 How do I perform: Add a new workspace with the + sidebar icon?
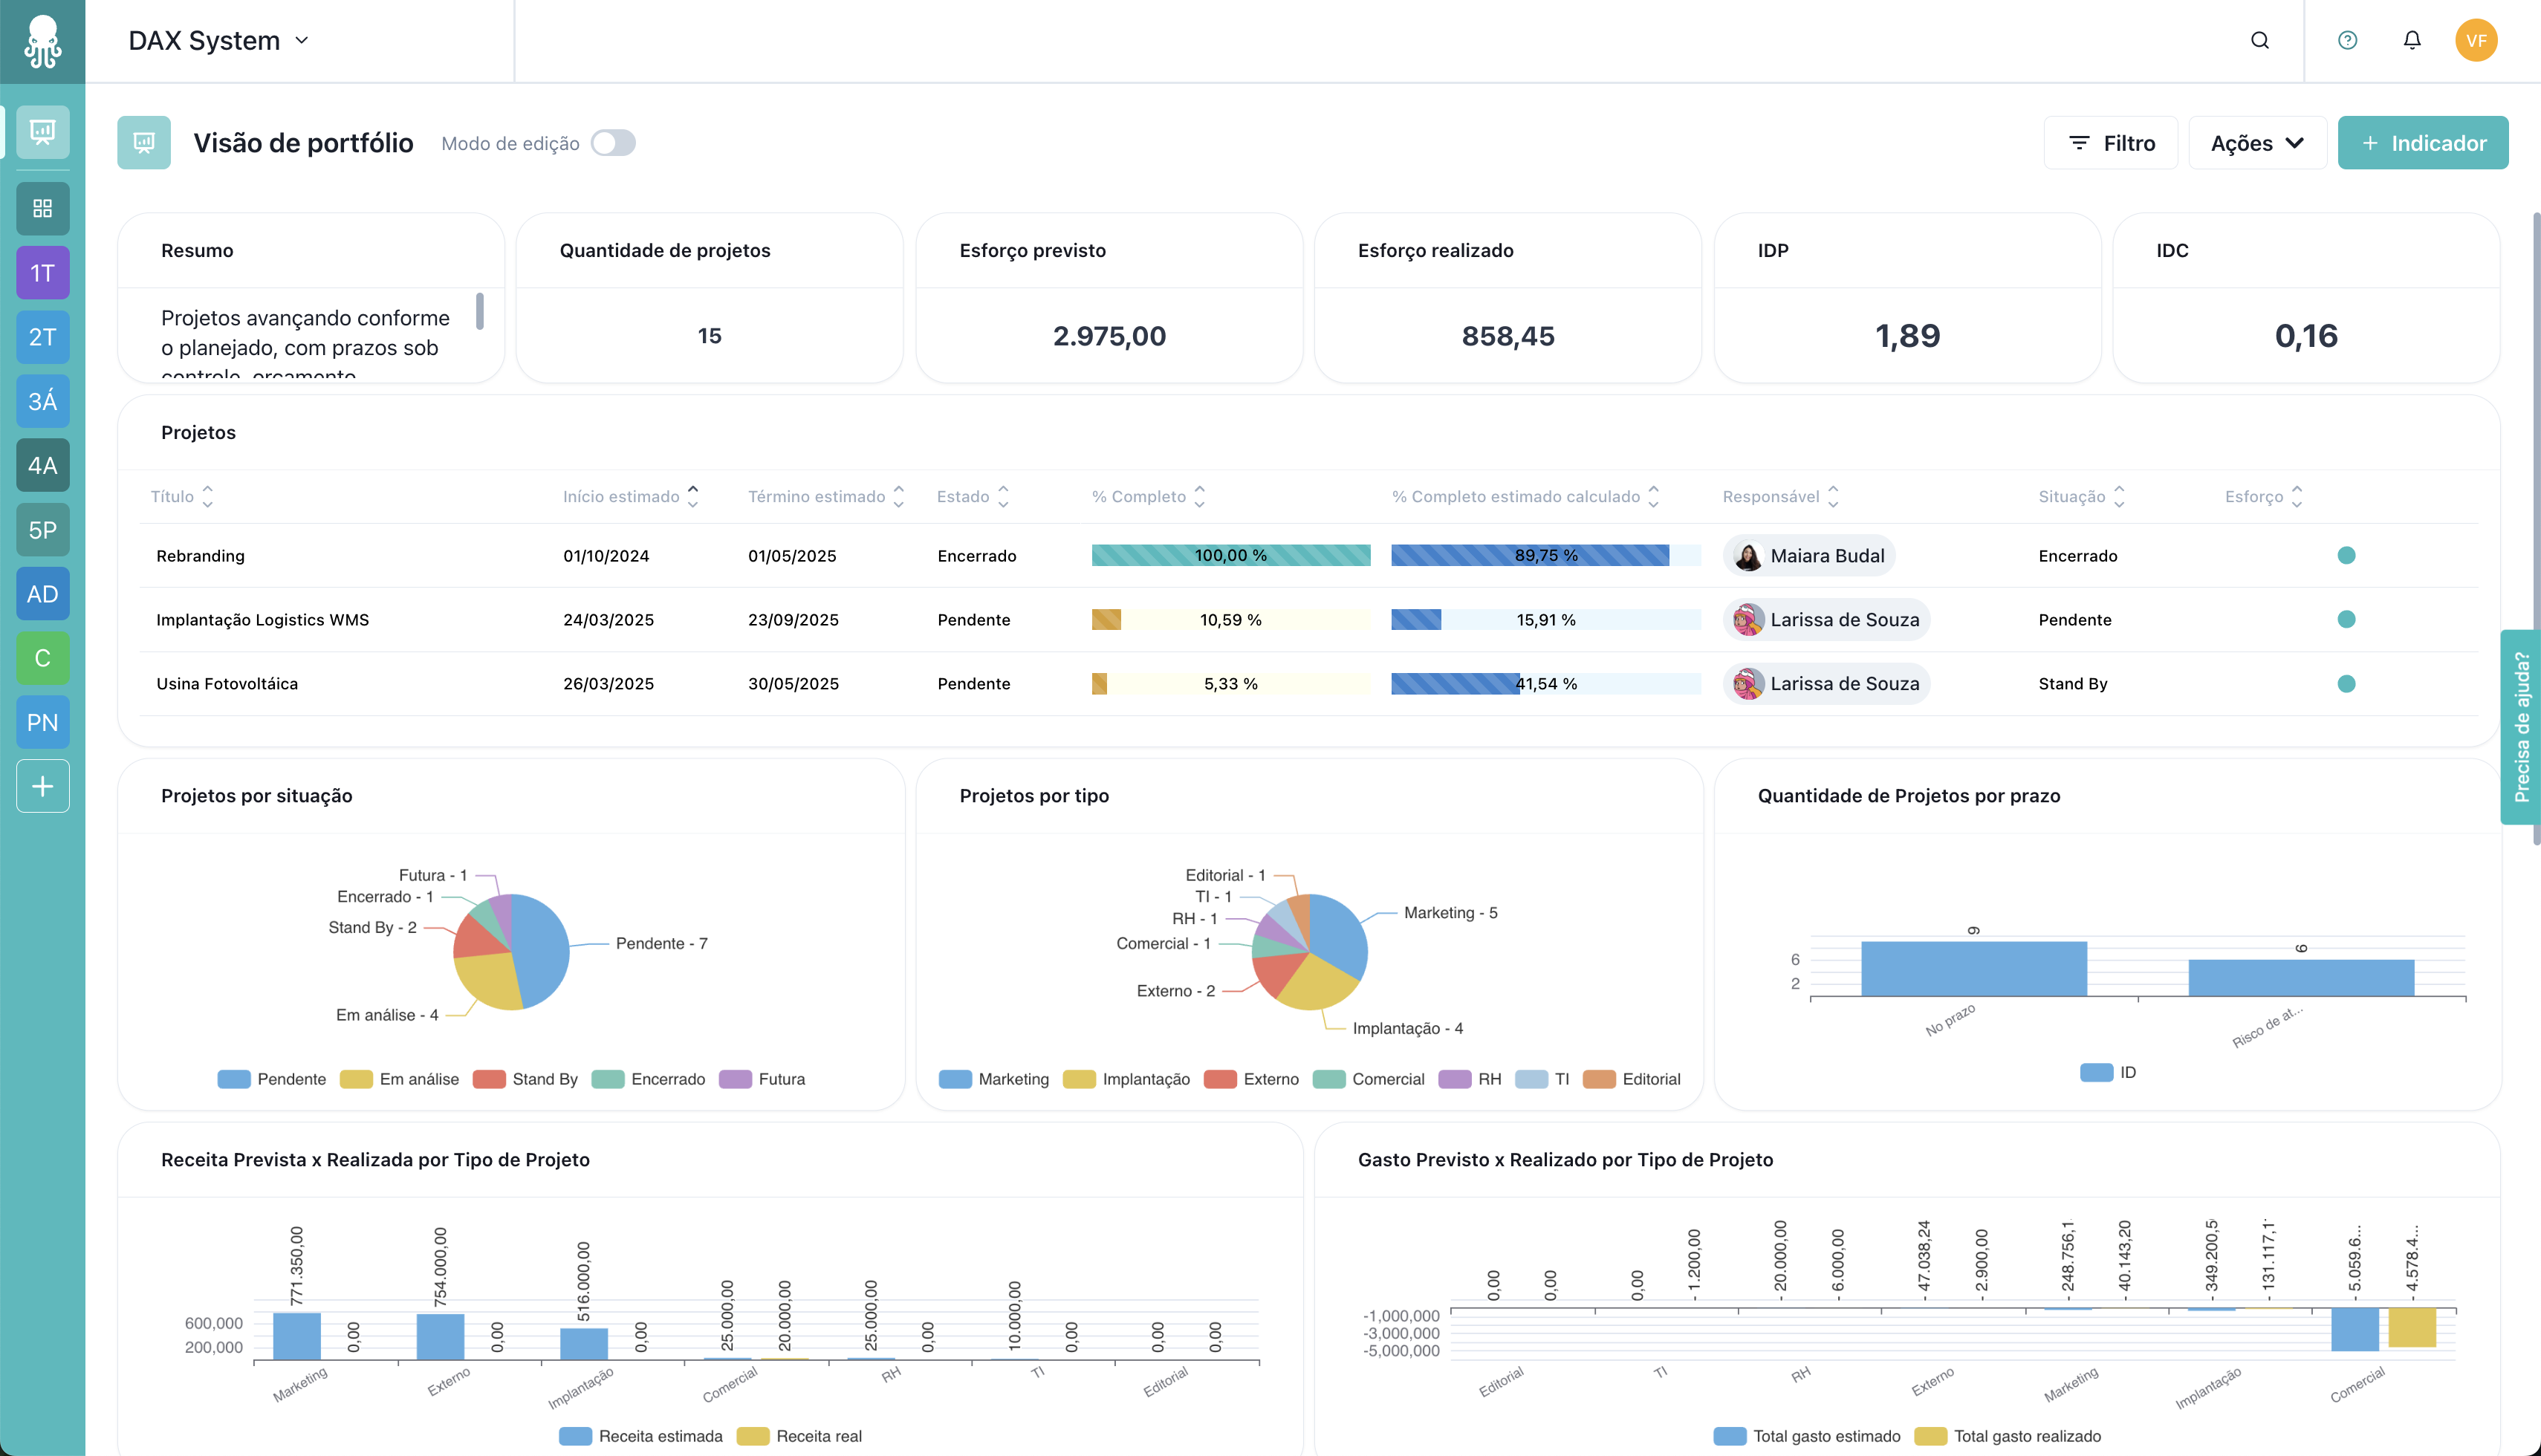(x=42, y=786)
